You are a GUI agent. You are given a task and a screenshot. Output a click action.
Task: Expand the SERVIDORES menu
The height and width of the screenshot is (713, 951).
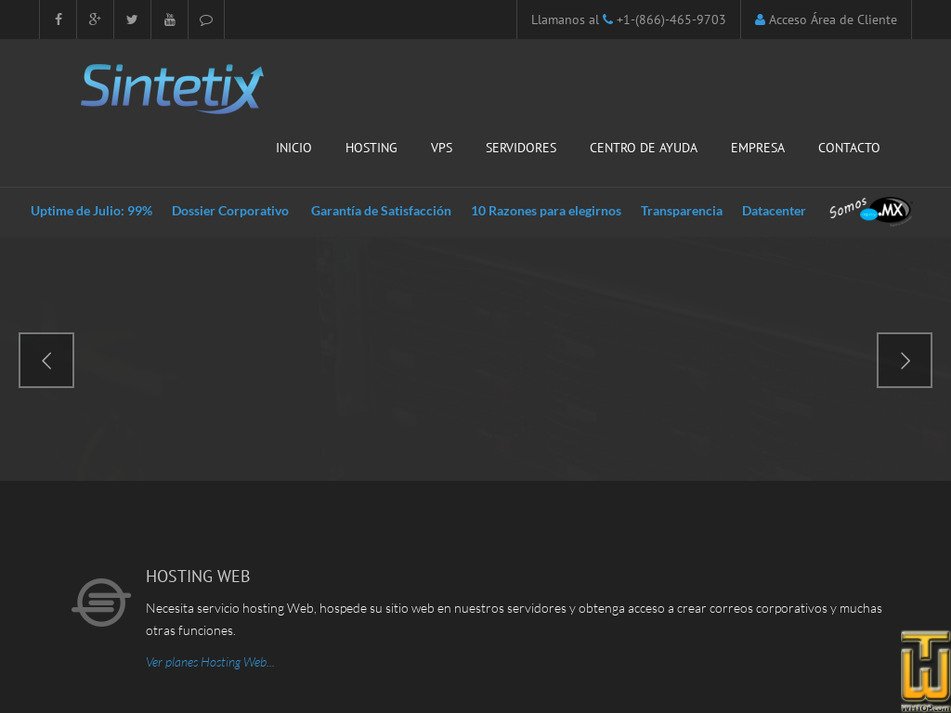pyautogui.click(x=520, y=148)
